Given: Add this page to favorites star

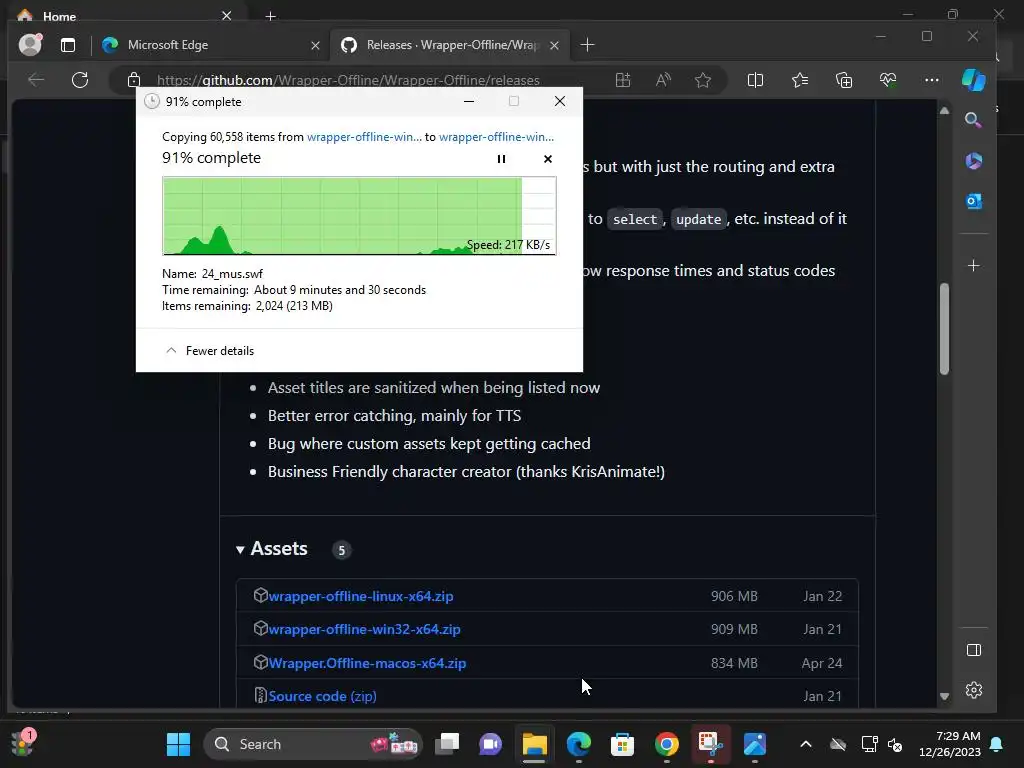Looking at the screenshot, I should [703, 80].
